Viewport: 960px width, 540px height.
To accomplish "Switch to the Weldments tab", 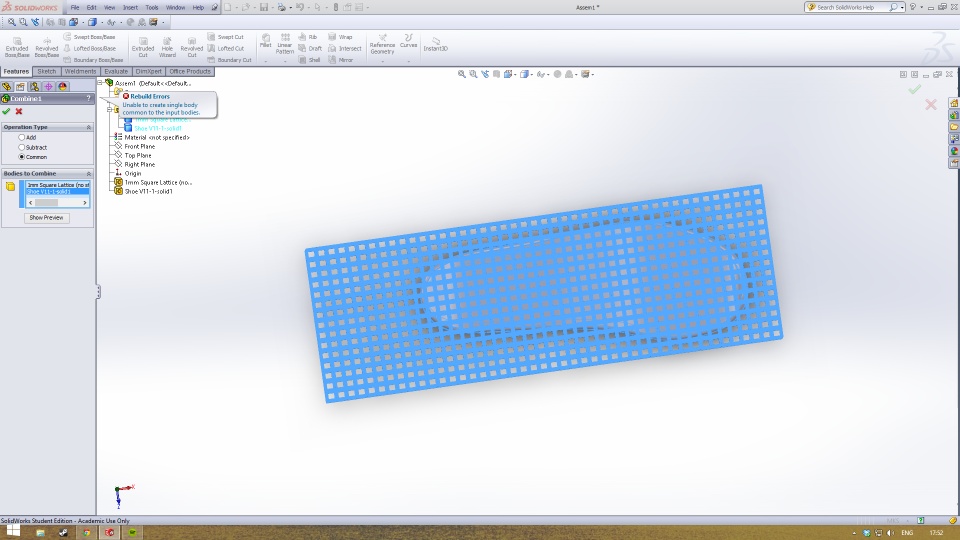I will pos(80,72).
